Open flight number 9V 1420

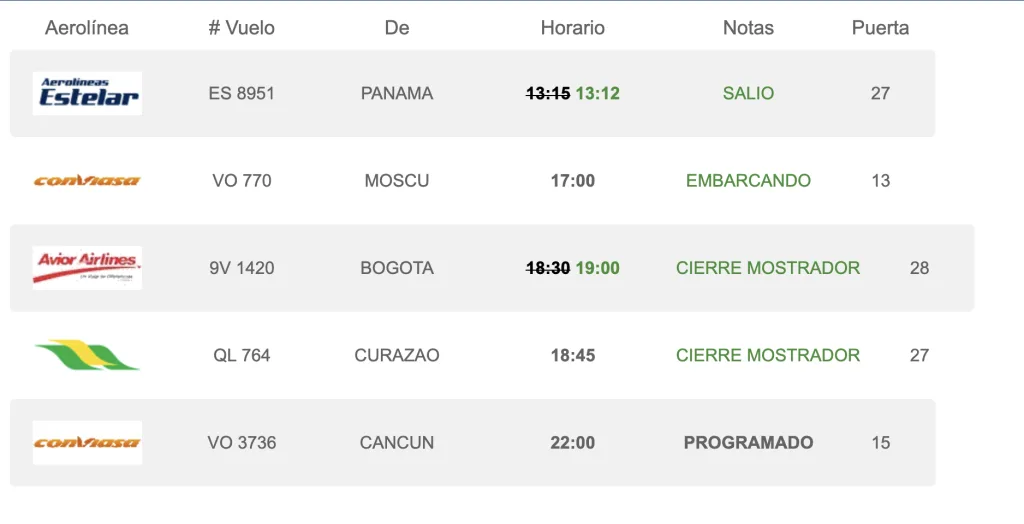[242, 268]
